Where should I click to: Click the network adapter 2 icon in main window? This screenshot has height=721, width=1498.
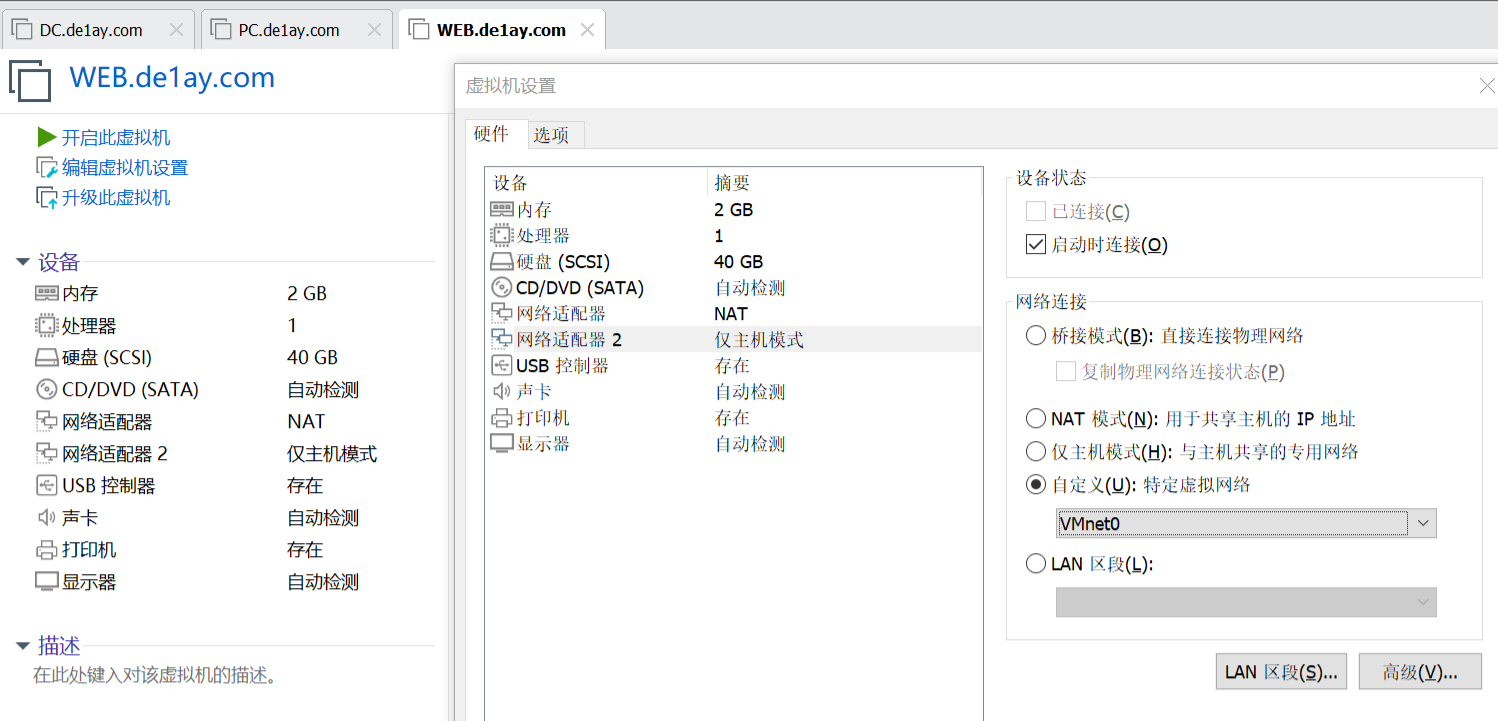pos(47,454)
